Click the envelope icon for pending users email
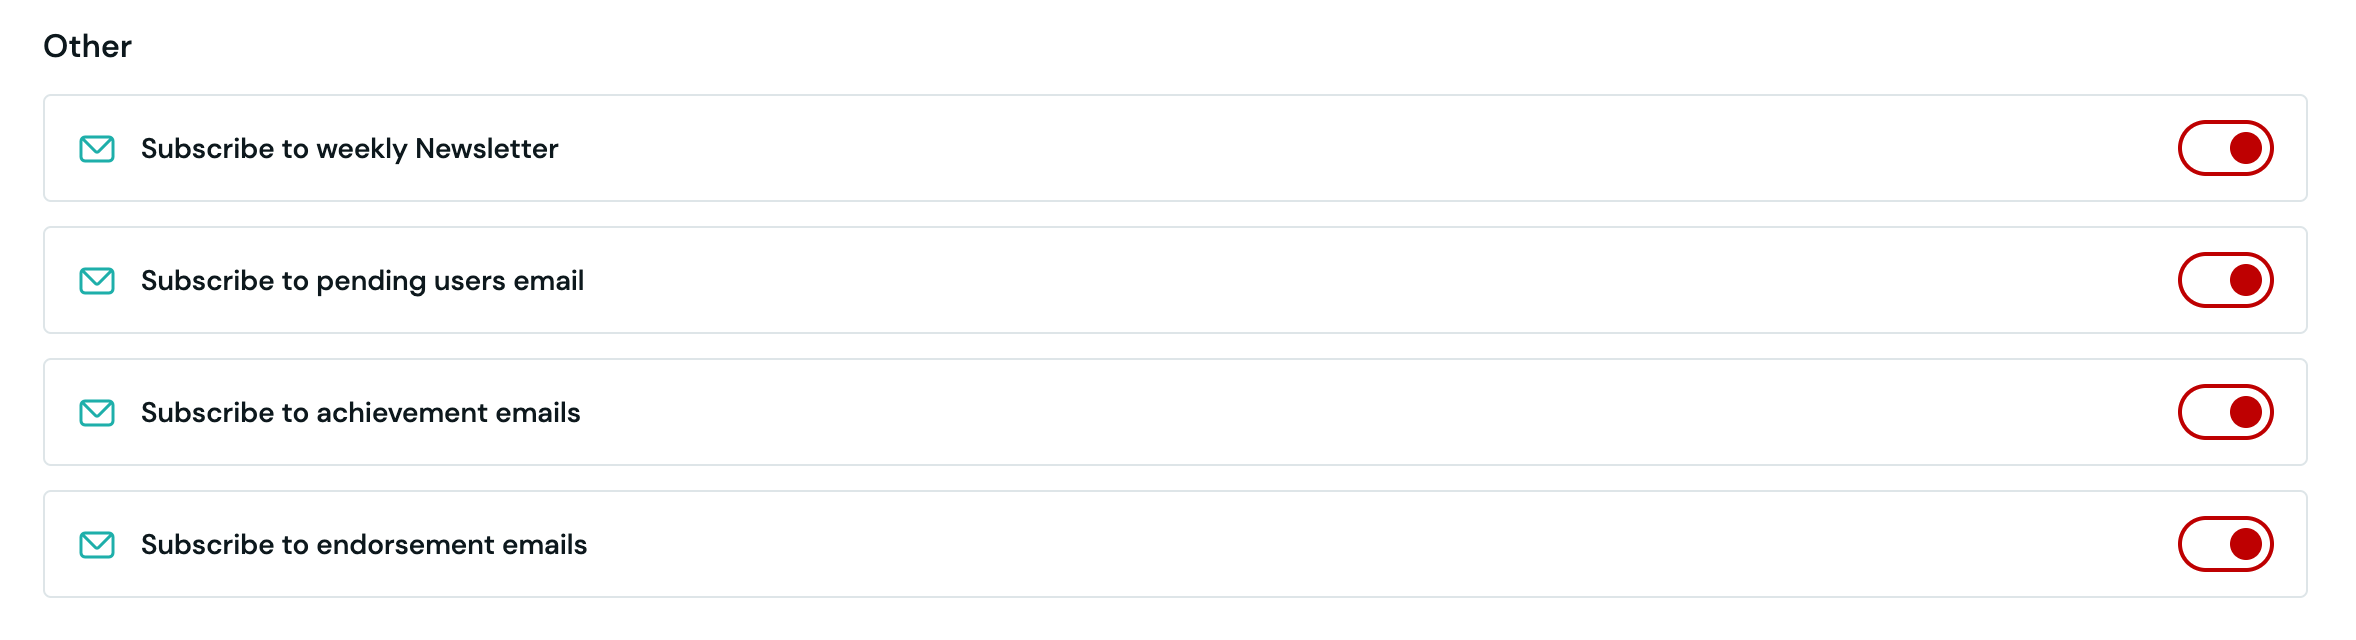This screenshot has width=2356, height=640. (97, 281)
